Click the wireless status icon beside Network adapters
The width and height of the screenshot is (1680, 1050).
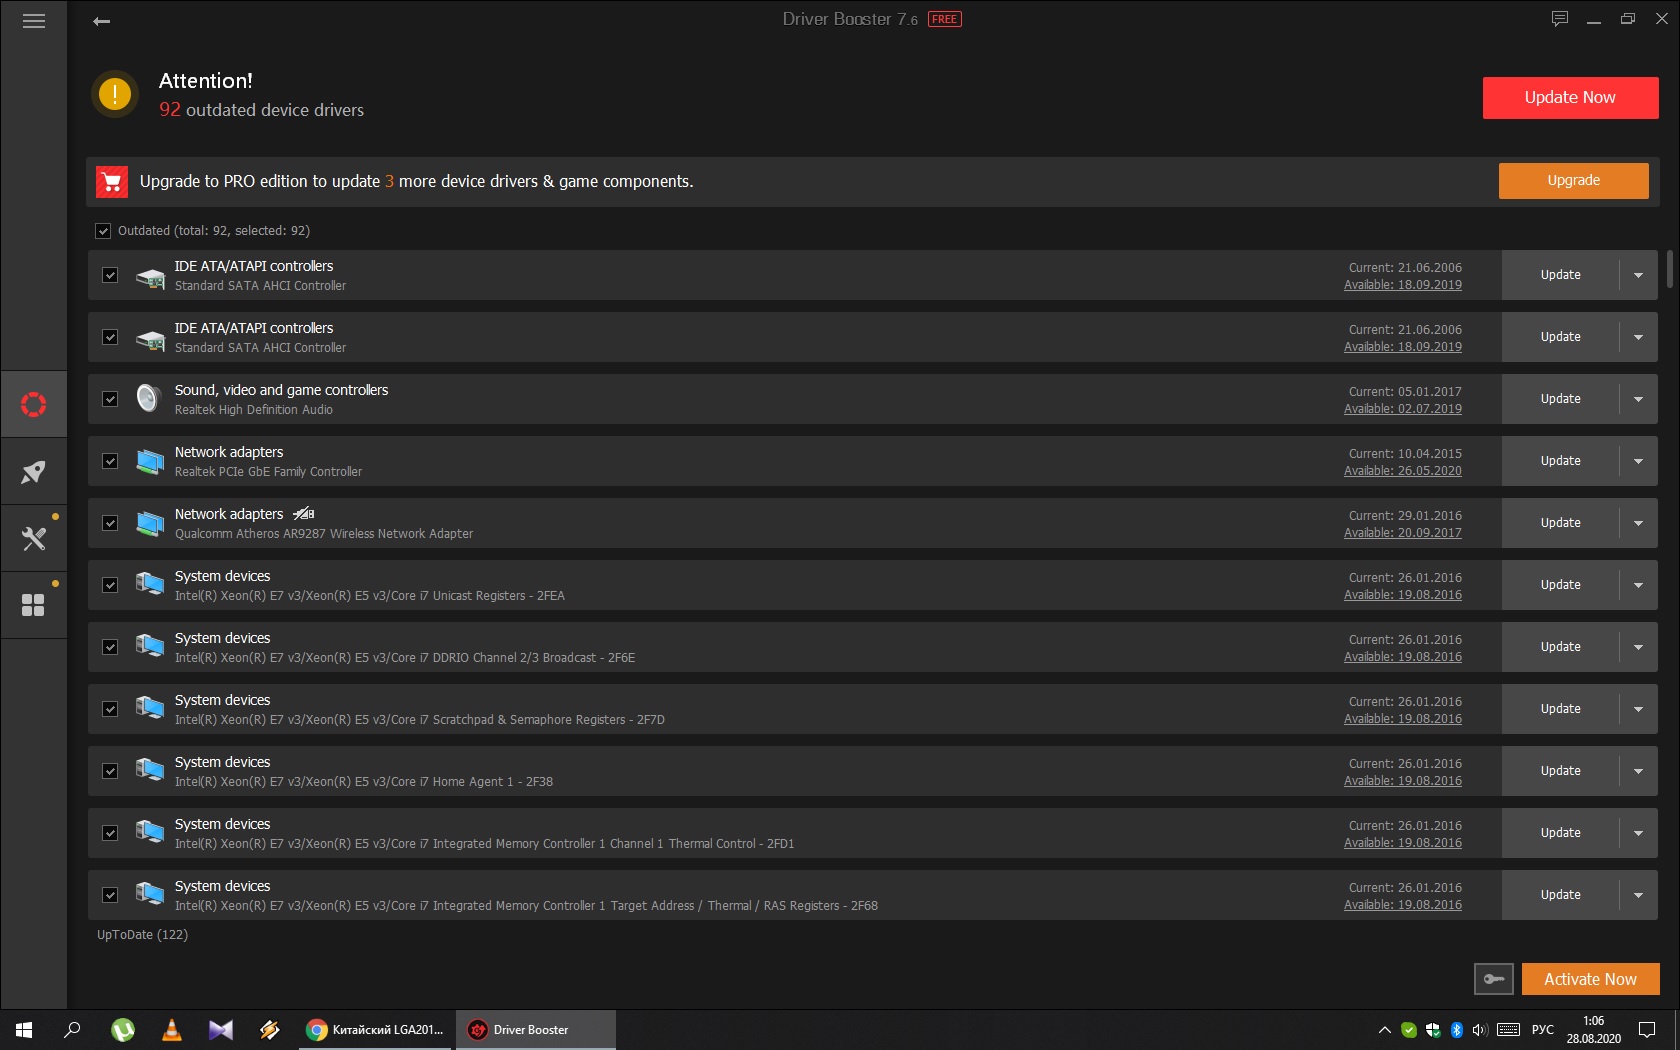(x=304, y=514)
